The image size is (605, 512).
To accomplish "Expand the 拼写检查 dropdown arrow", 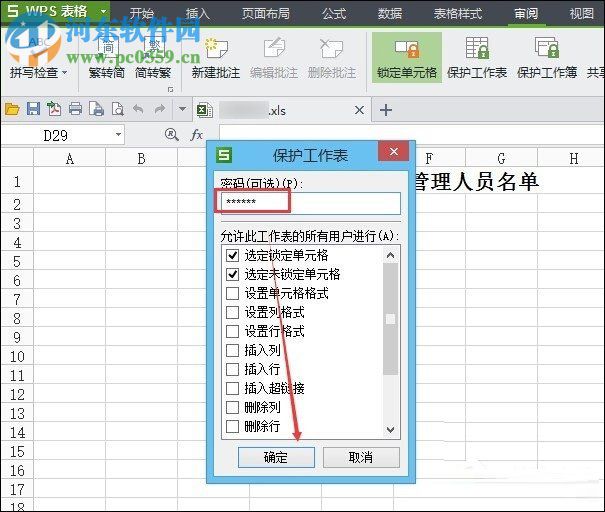I will point(64,72).
